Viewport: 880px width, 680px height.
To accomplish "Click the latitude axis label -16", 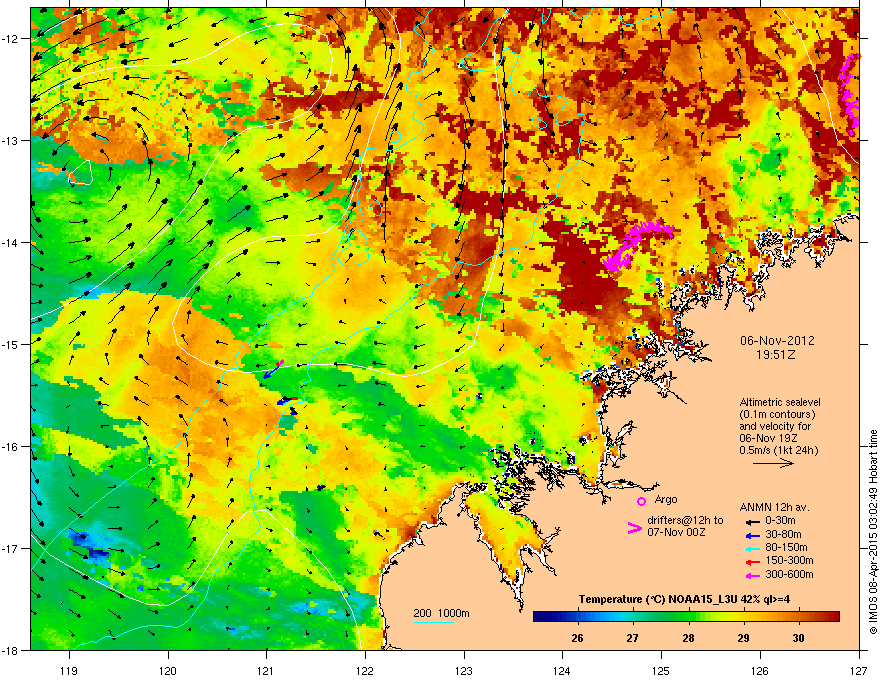I will [11, 446].
